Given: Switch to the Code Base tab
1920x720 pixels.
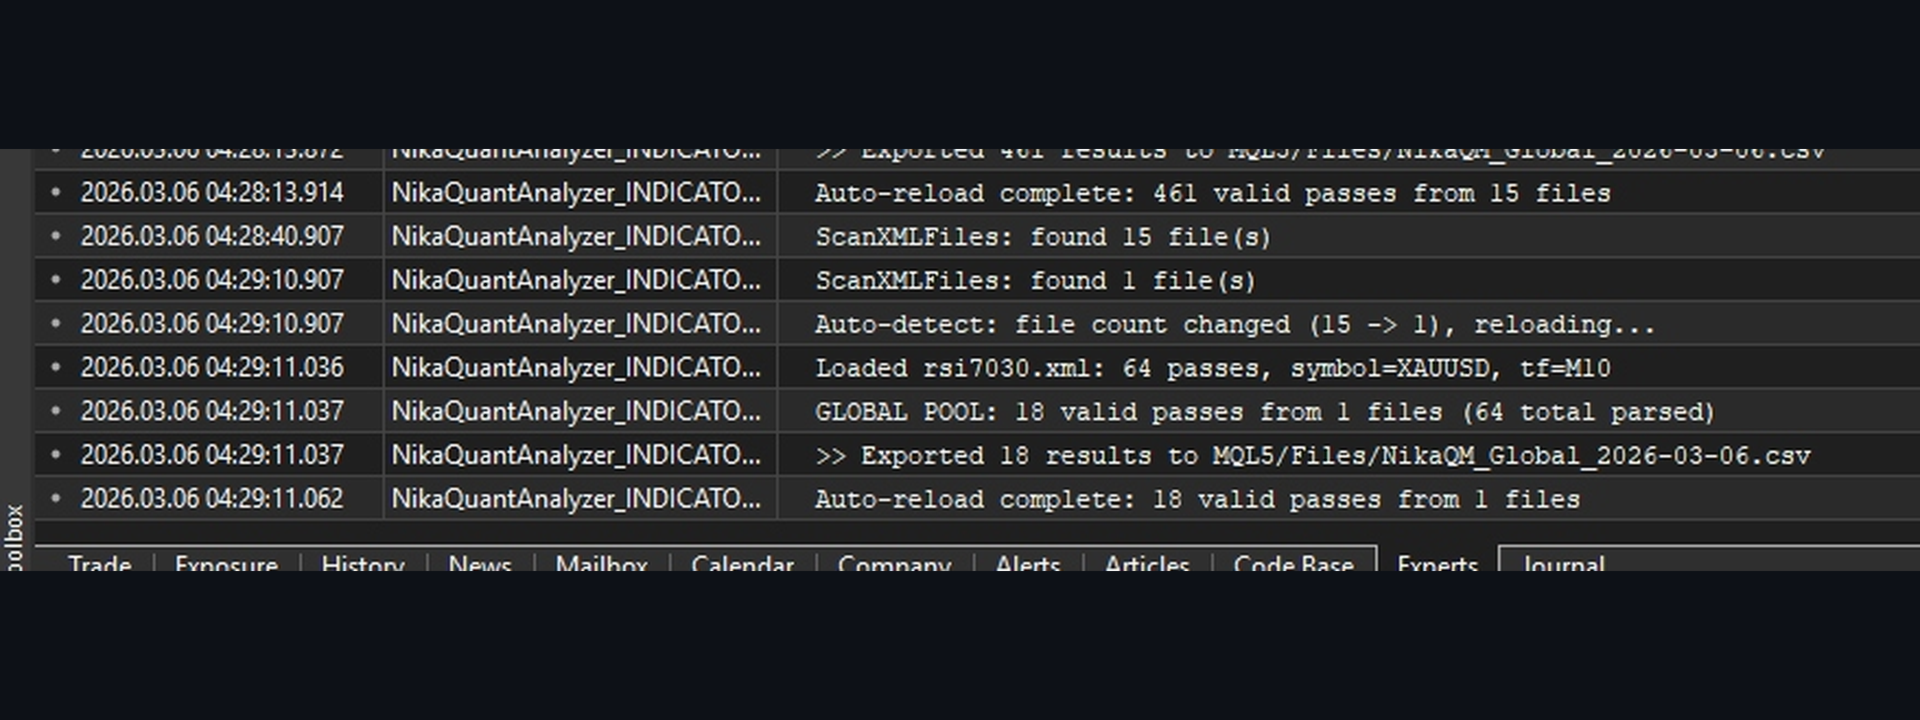Looking at the screenshot, I should pos(1293,563).
